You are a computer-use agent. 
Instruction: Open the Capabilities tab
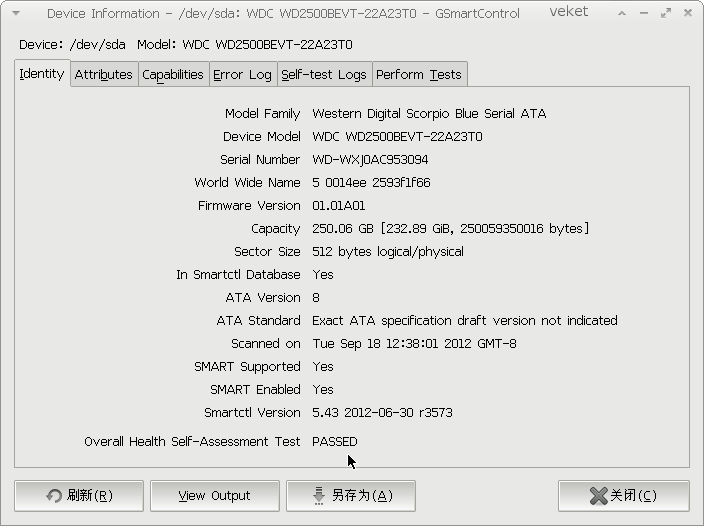tap(173, 74)
